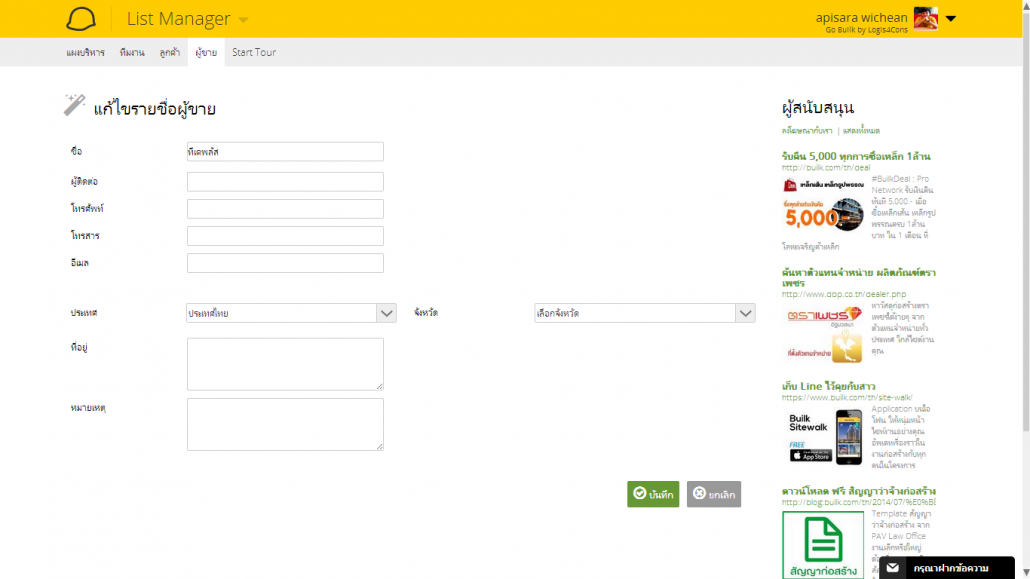The height and width of the screenshot is (579, 1030).
Task: Click inside the ที่อยู่ address textarea
Action: [285, 364]
